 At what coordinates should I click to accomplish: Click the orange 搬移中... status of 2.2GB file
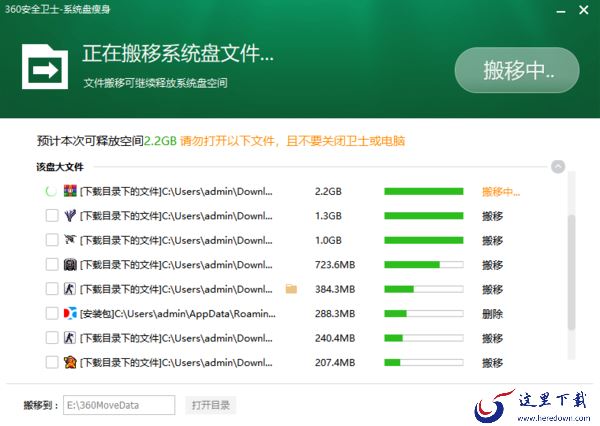pos(501,191)
